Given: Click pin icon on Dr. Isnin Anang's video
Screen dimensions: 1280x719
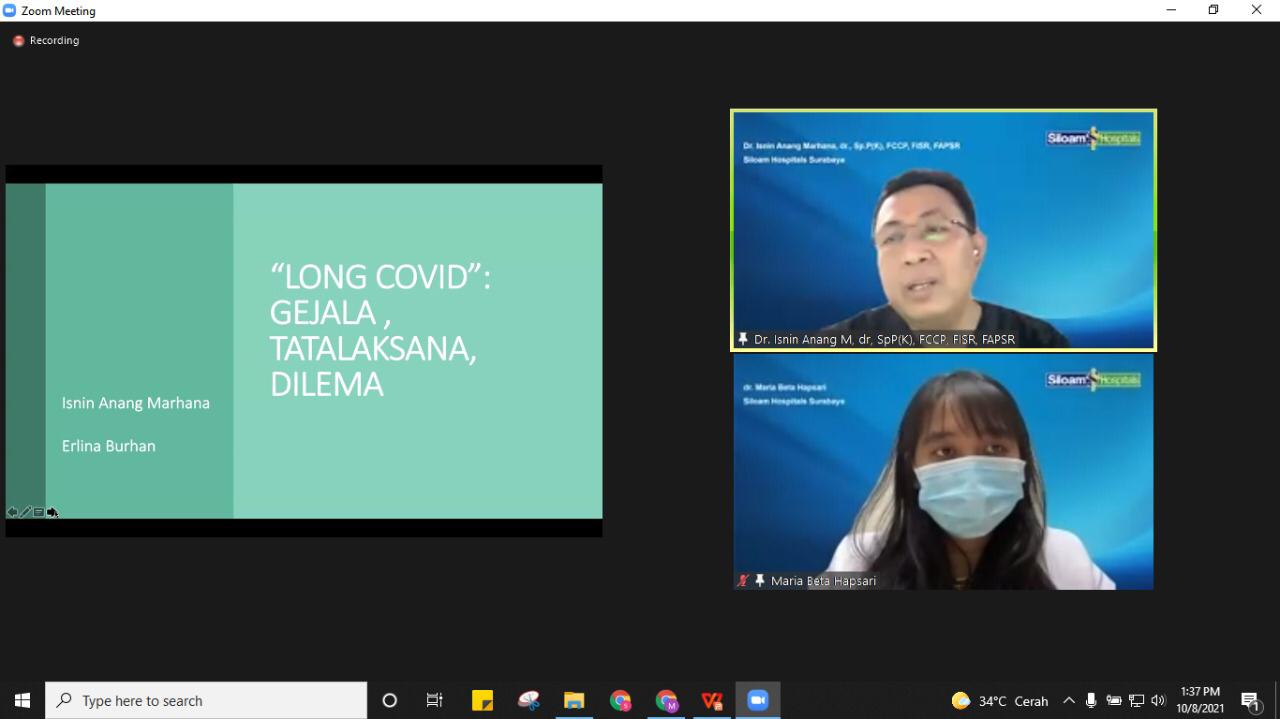Looking at the screenshot, I should coord(743,339).
